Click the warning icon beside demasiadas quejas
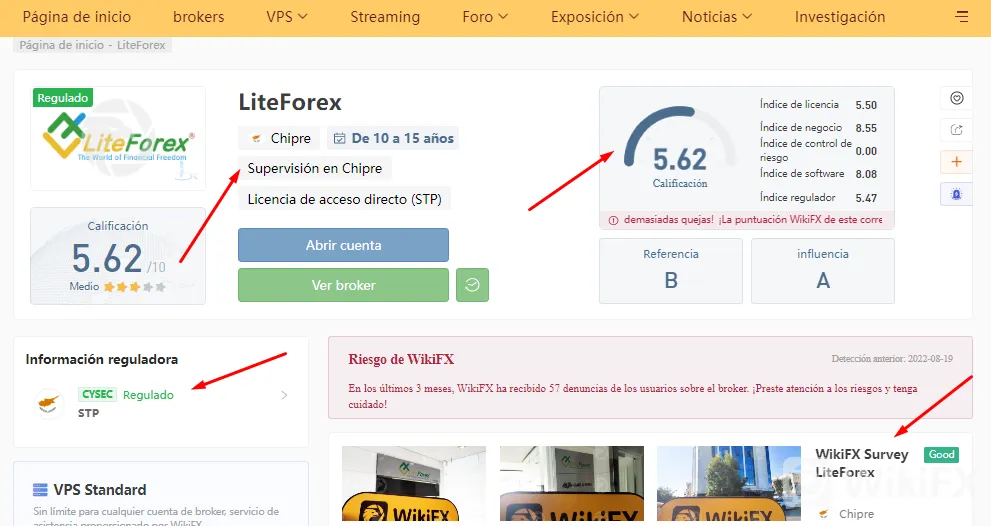This screenshot has height=526, width=991. (x=613, y=220)
